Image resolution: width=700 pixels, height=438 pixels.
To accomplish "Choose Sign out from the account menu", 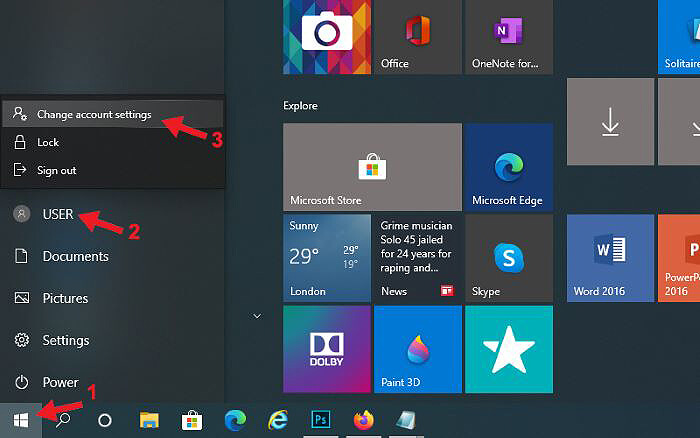I will pyautogui.click(x=112, y=170).
